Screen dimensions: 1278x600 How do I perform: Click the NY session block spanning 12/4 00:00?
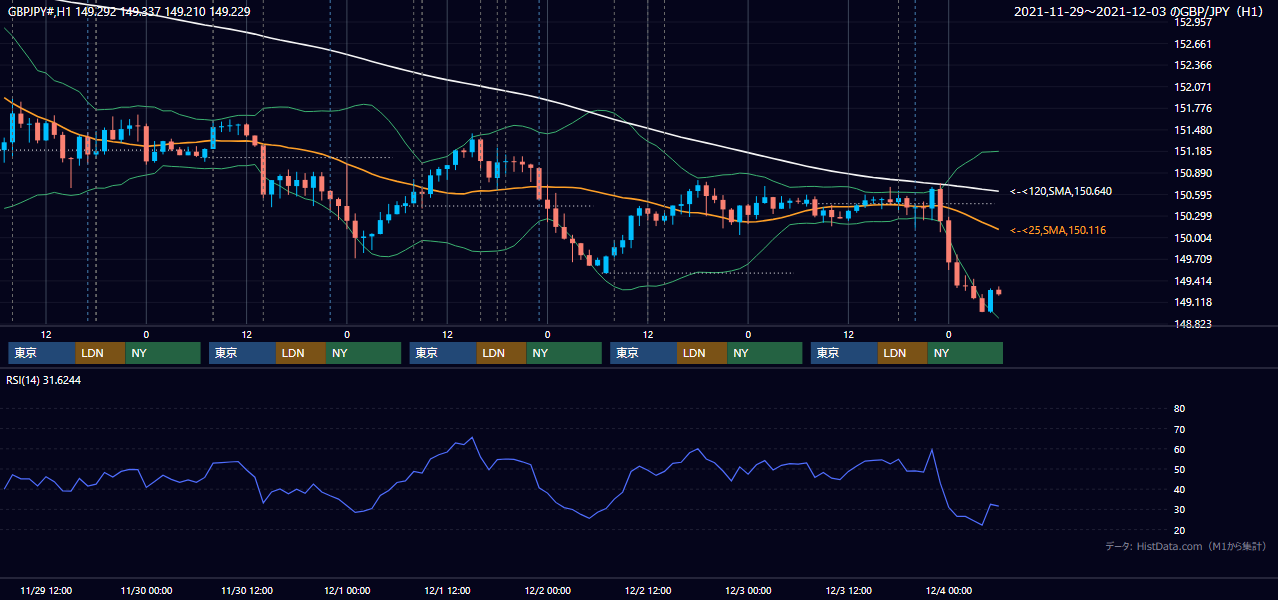(x=965, y=353)
